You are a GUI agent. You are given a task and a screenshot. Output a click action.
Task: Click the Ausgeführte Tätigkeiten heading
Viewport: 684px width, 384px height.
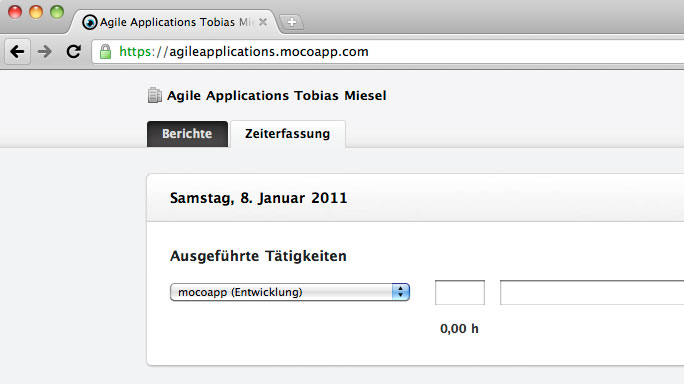pos(258,256)
